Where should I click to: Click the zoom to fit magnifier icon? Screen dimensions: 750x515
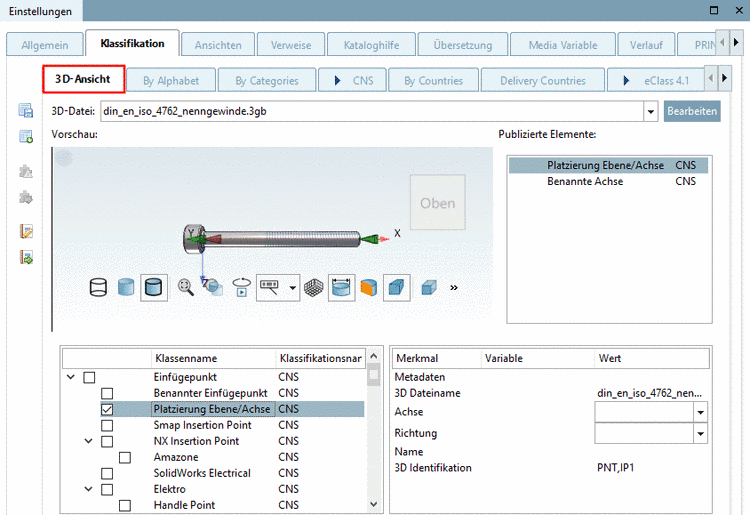coord(186,287)
